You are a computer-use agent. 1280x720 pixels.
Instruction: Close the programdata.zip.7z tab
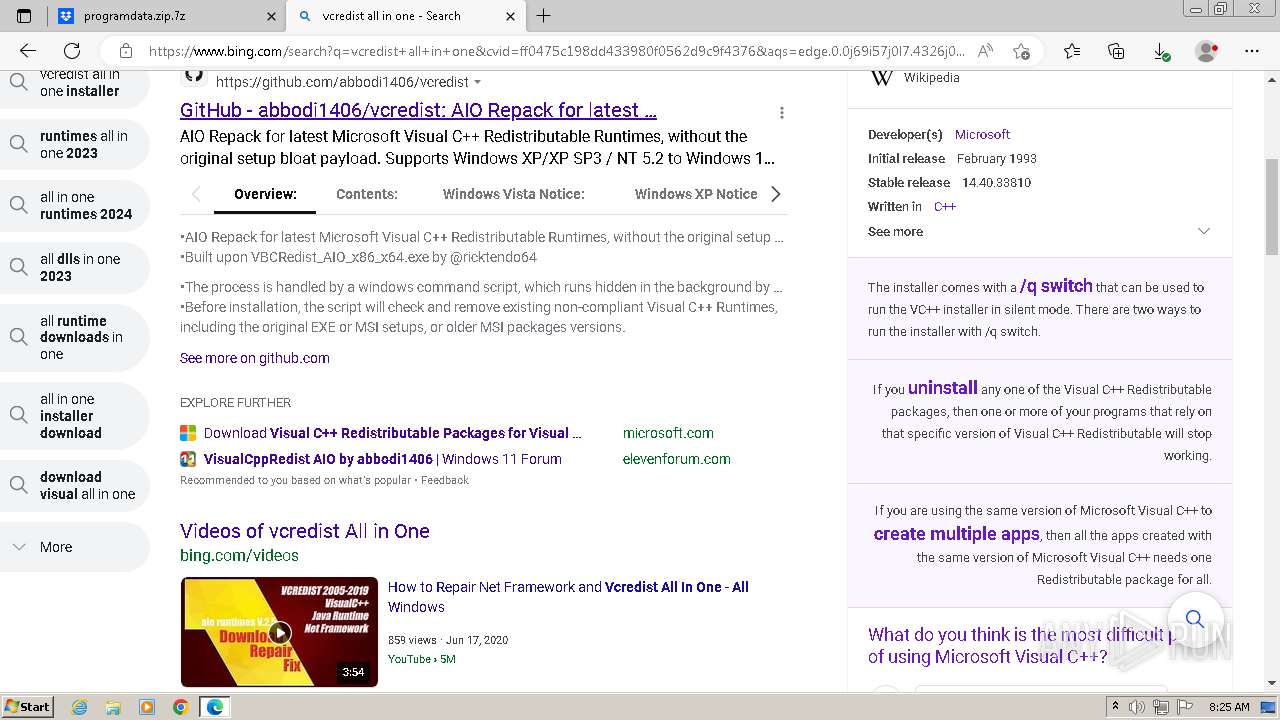pyautogui.click(x=272, y=16)
